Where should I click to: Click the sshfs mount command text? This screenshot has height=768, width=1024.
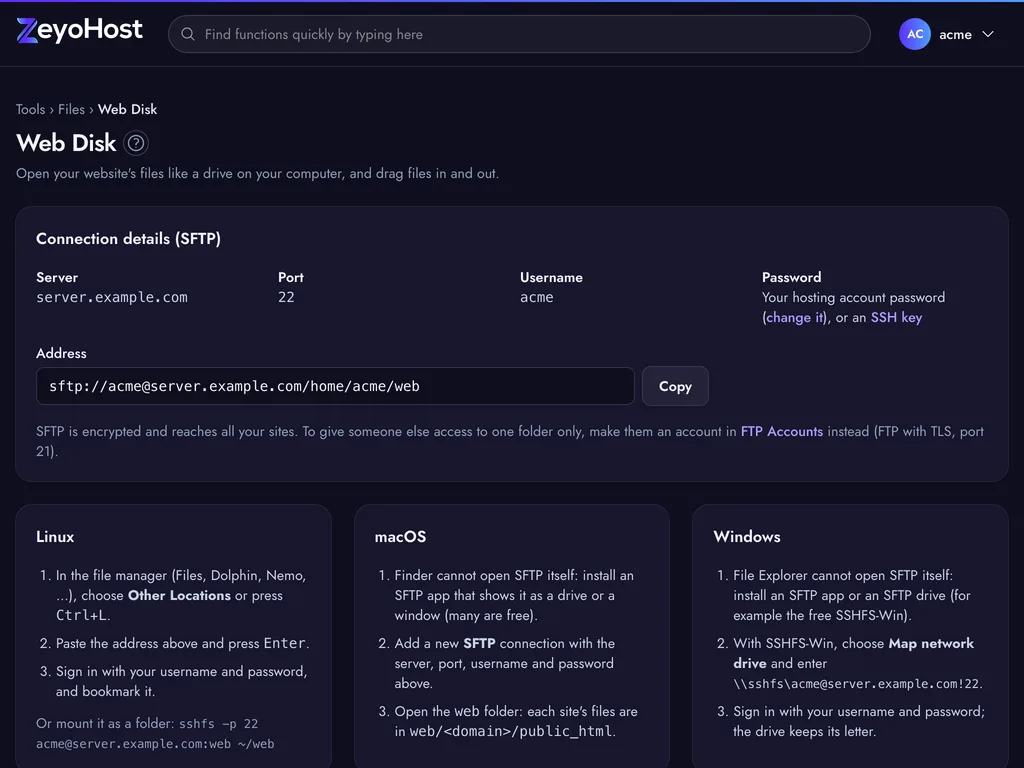[155, 733]
